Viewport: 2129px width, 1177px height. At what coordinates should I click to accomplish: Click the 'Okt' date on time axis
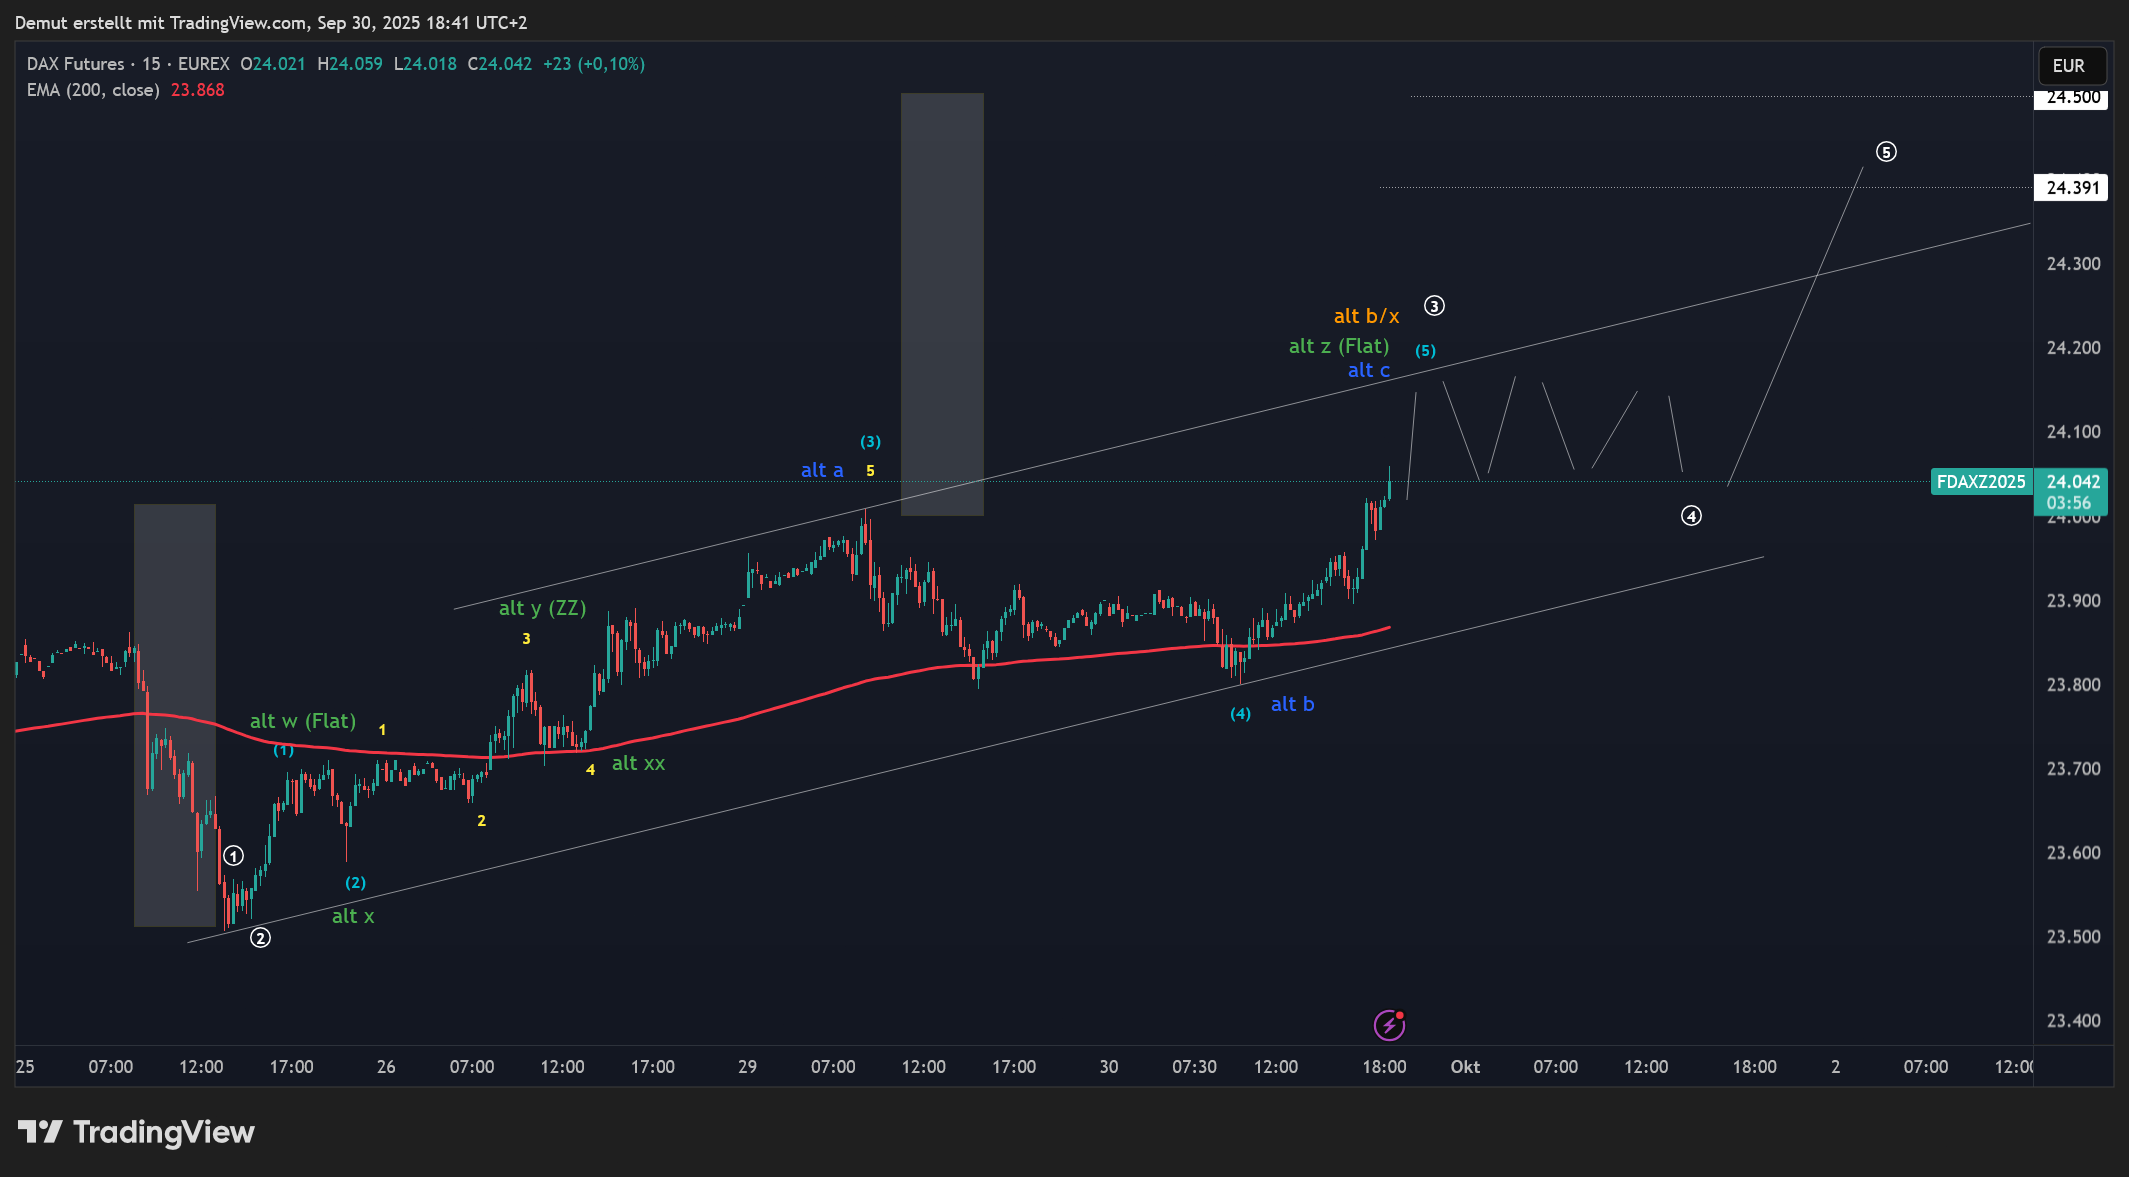click(x=1465, y=1067)
